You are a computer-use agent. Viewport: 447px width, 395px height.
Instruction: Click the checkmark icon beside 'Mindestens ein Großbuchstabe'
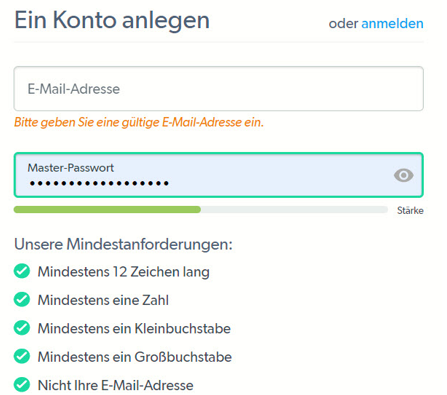click(22, 356)
